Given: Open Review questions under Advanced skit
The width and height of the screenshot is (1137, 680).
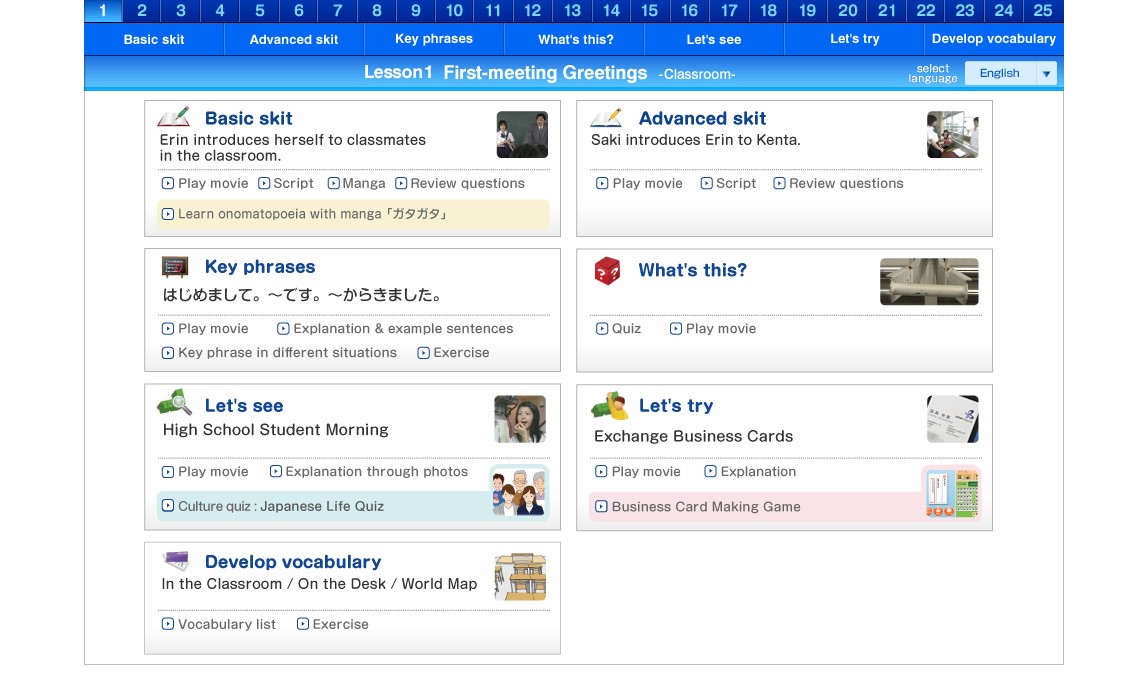Looking at the screenshot, I should [838, 183].
